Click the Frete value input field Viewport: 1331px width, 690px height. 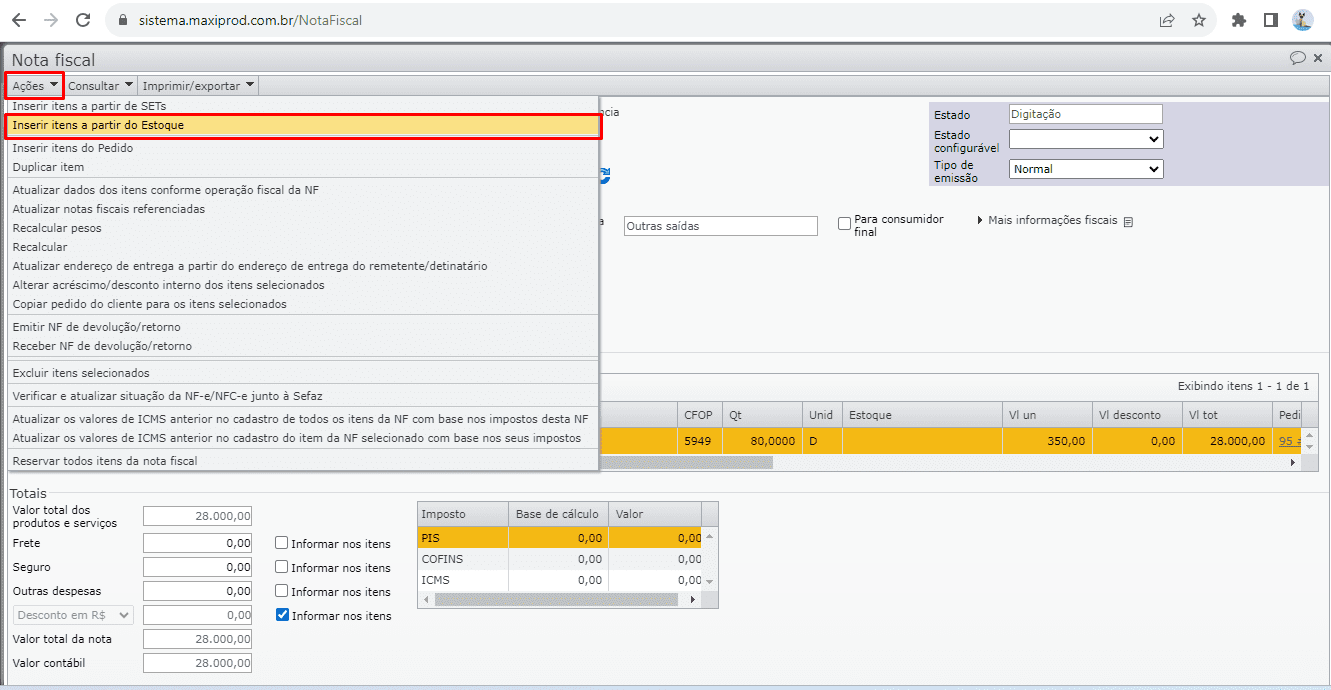[x=197, y=543]
